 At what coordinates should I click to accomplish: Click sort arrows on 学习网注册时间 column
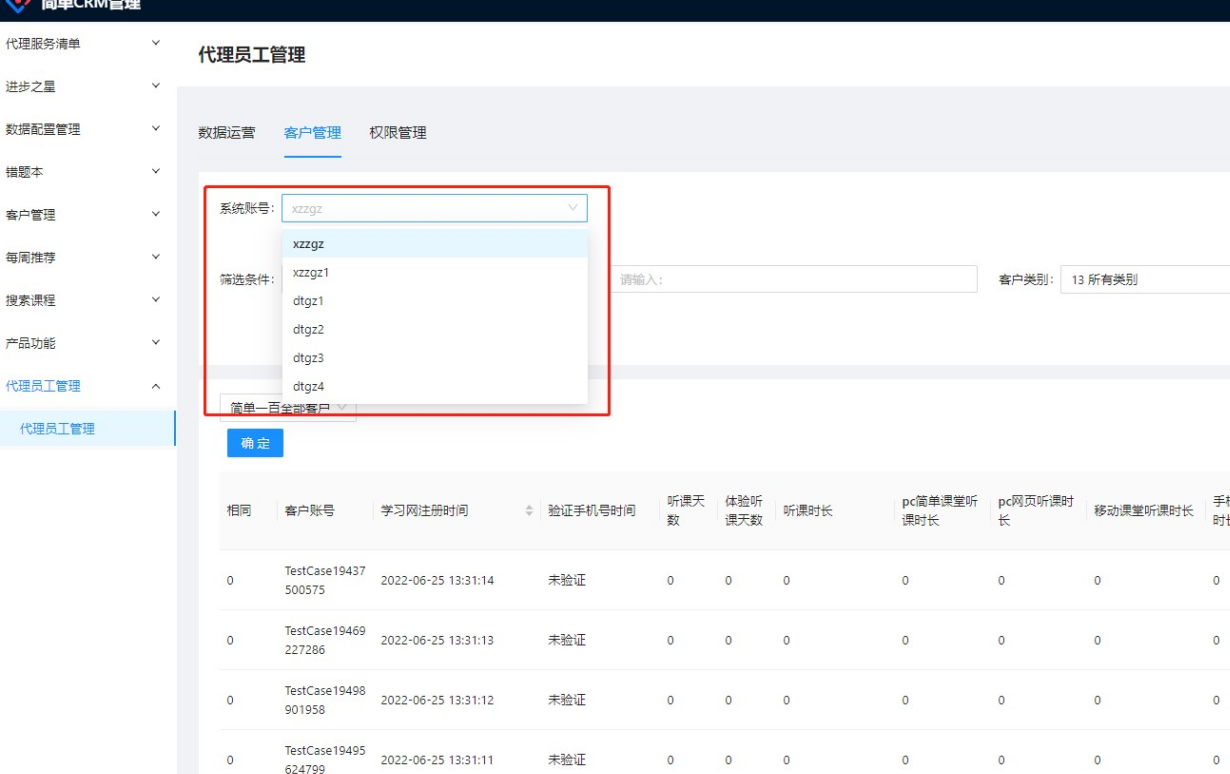point(529,511)
